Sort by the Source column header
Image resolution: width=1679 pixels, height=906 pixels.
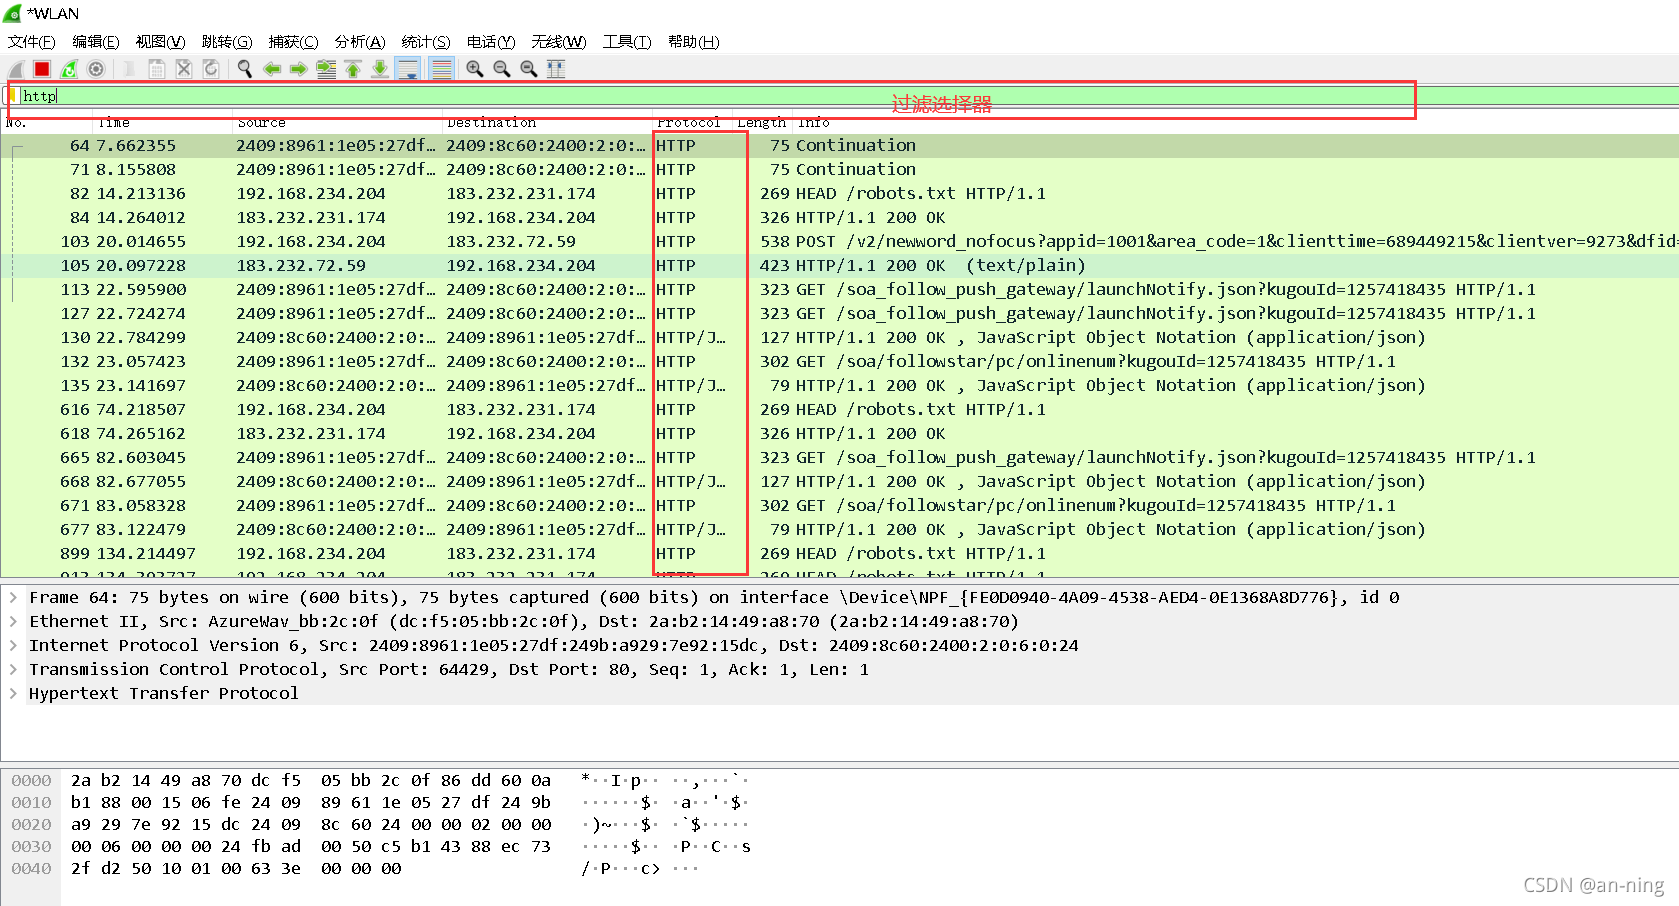336,123
